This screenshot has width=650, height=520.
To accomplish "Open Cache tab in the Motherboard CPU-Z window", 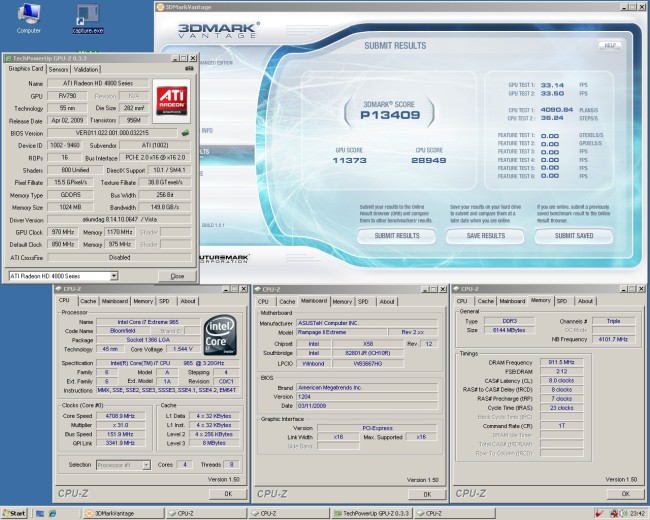I will pos(287,301).
